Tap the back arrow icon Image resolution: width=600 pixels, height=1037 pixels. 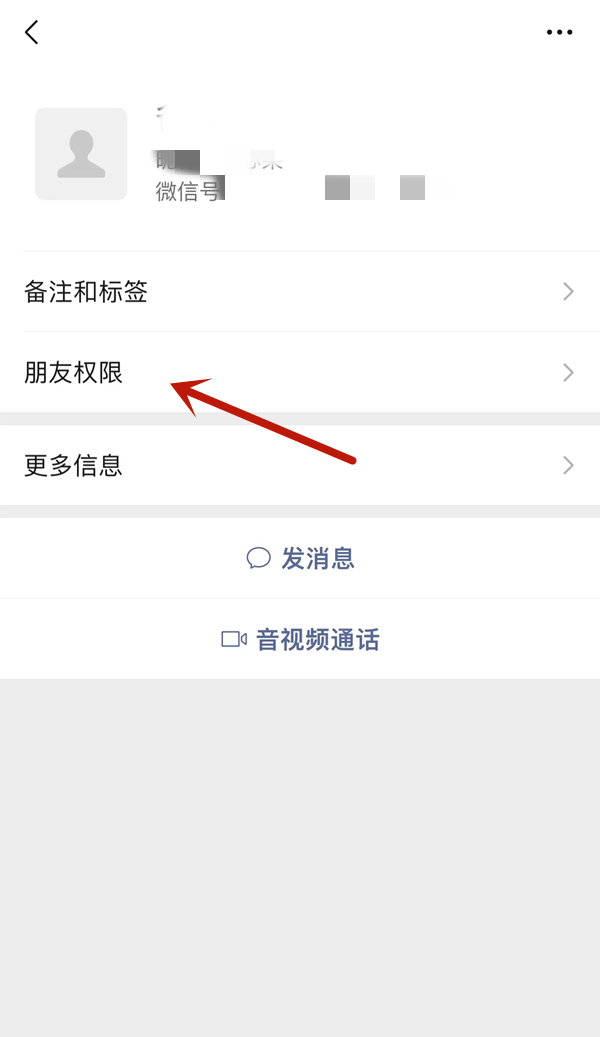32,32
